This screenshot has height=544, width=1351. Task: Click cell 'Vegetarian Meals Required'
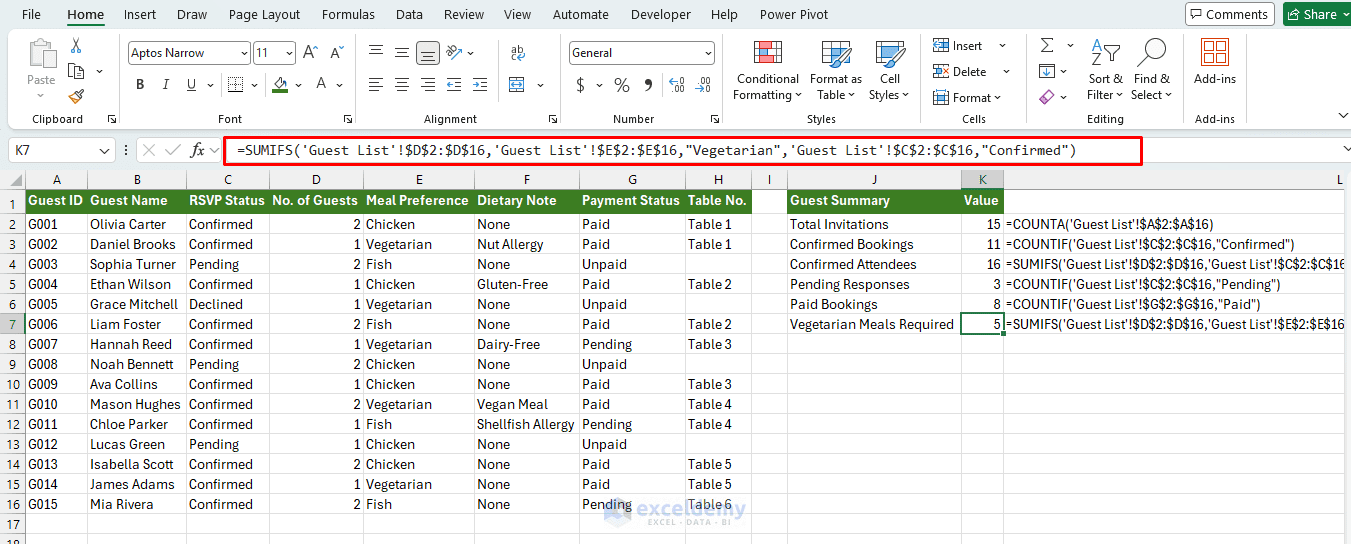point(872,324)
